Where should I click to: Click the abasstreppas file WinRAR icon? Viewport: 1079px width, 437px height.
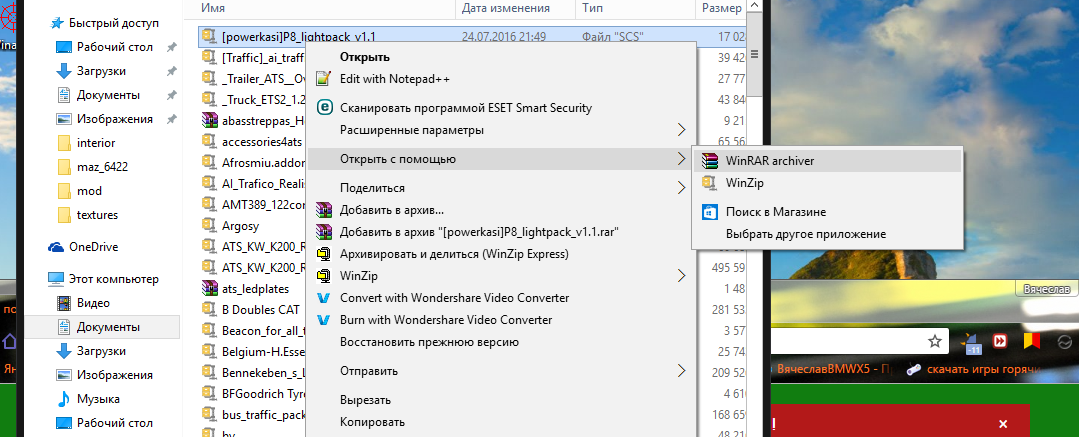209,120
